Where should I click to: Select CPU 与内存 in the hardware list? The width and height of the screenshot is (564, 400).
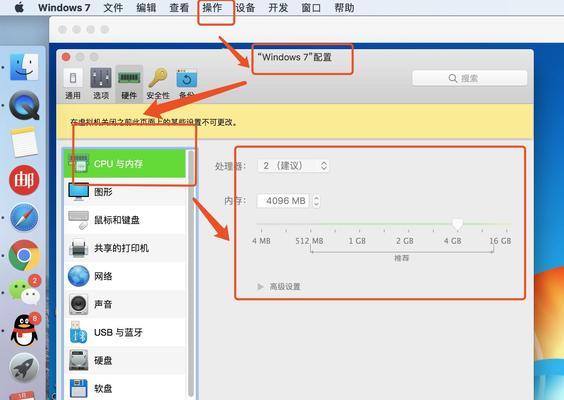coord(125,164)
